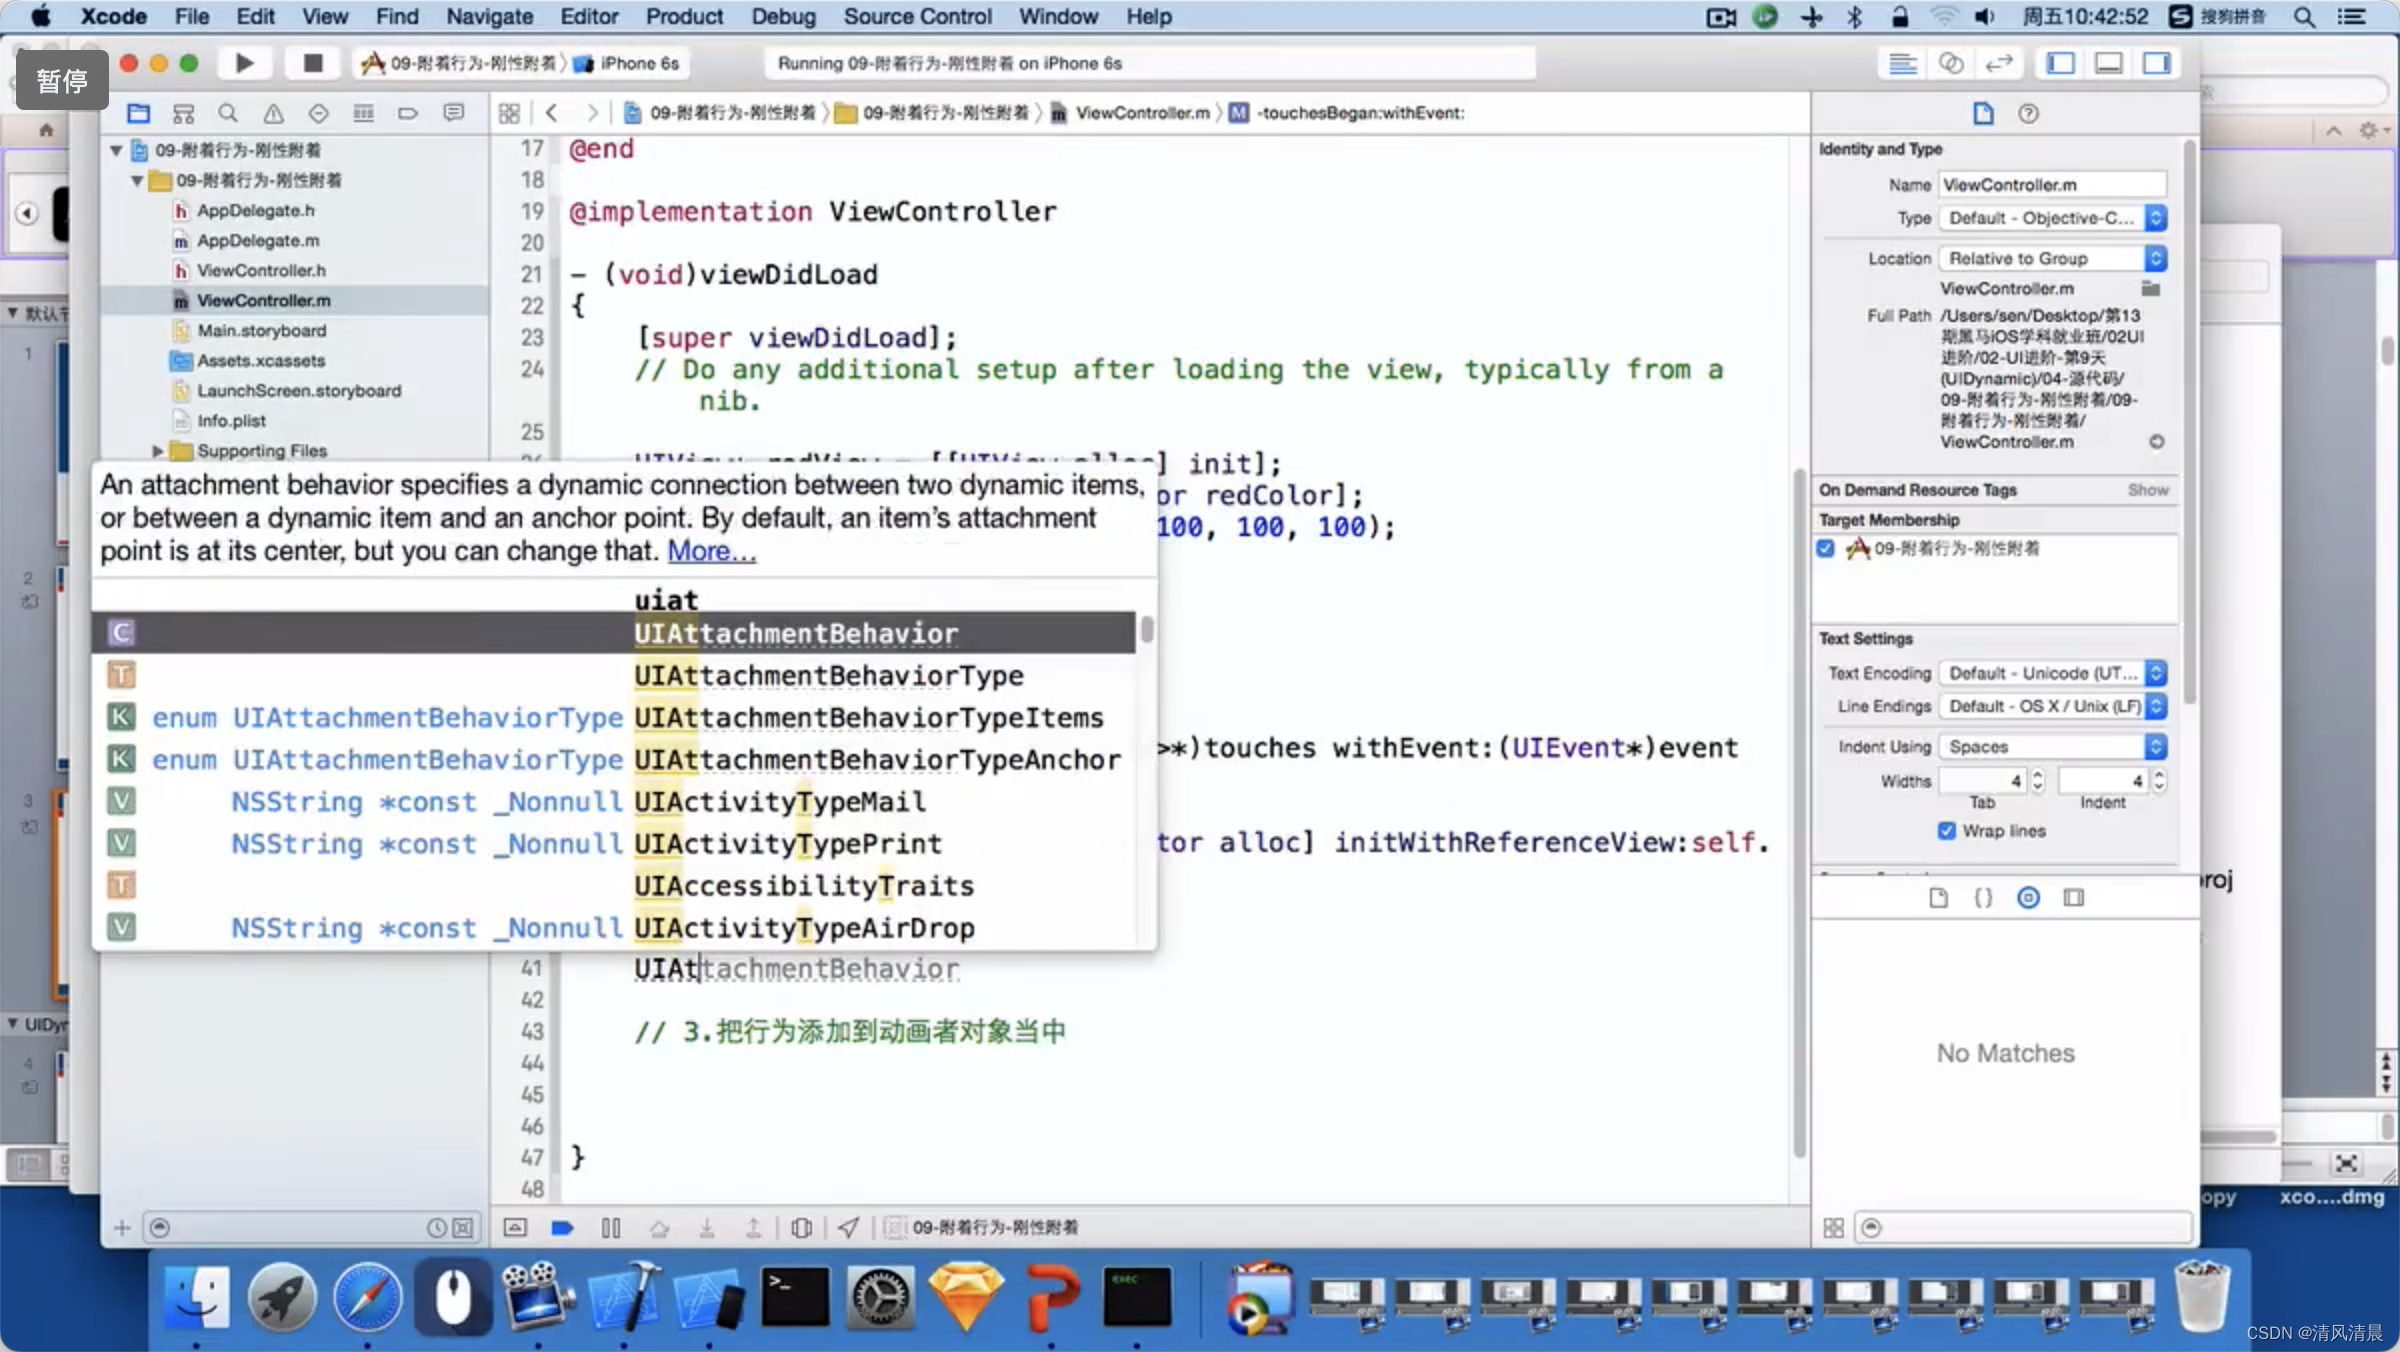Open the Find navigator magnifier icon
The height and width of the screenshot is (1352, 2400).
(x=228, y=113)
